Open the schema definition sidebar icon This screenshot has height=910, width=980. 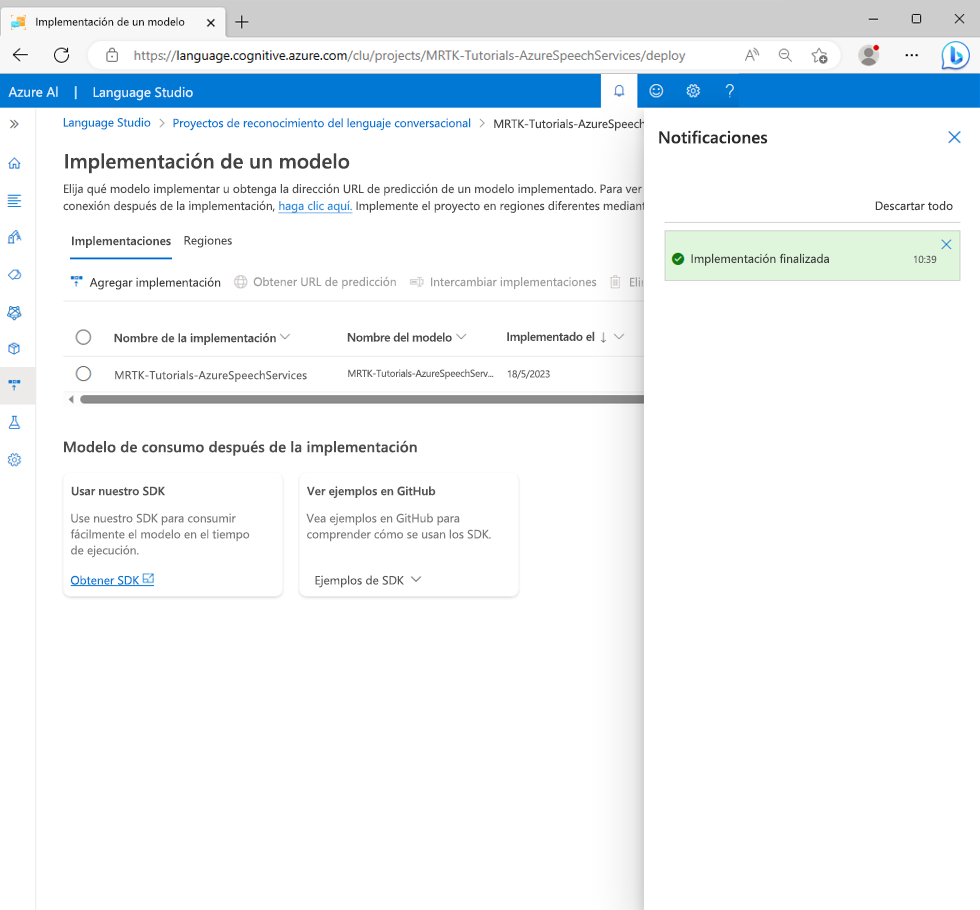(14, 201)
